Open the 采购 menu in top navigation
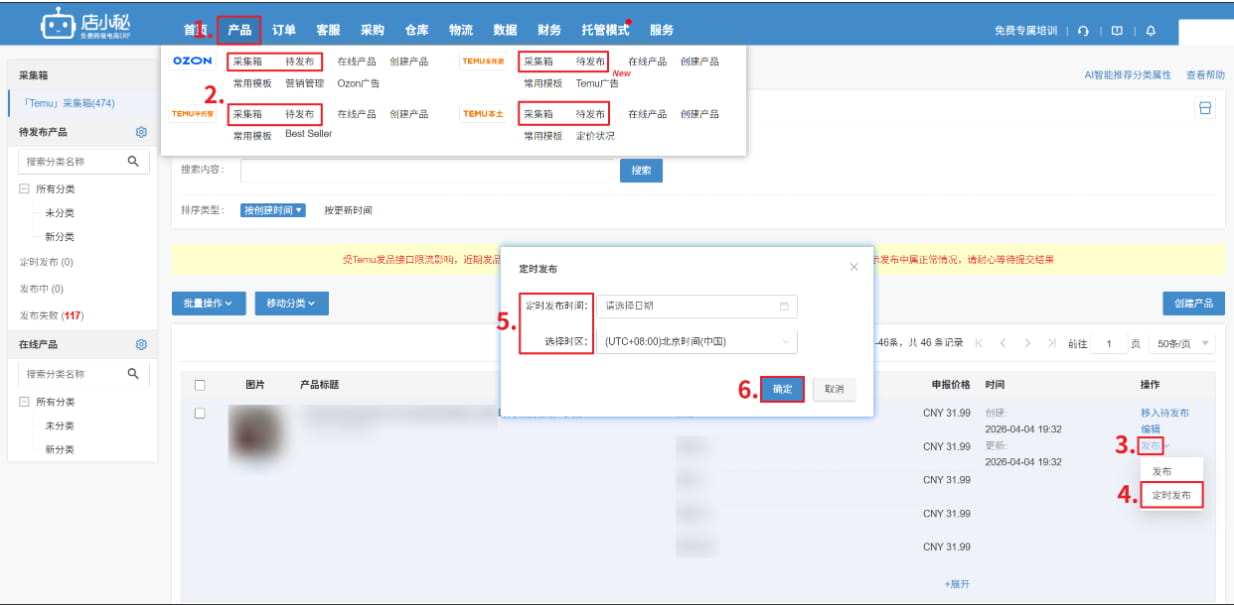Viewport: 1234px width, 605px height. pos(372,30)
